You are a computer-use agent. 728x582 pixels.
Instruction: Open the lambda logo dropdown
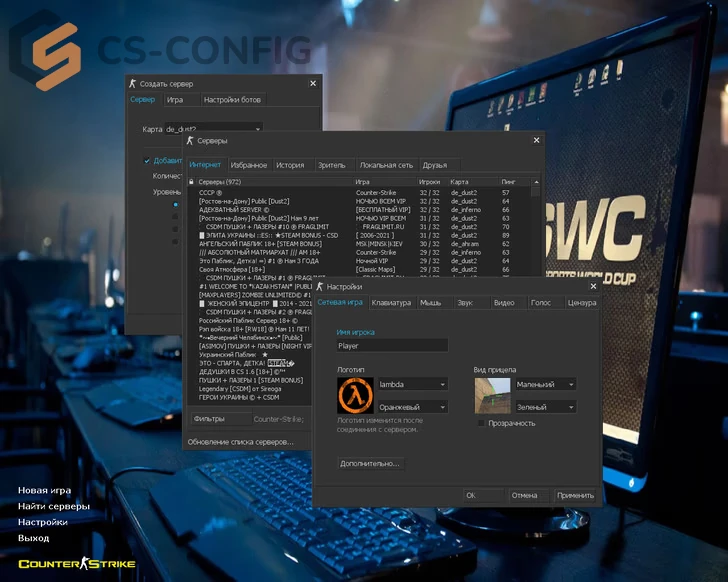coord(413,384)
